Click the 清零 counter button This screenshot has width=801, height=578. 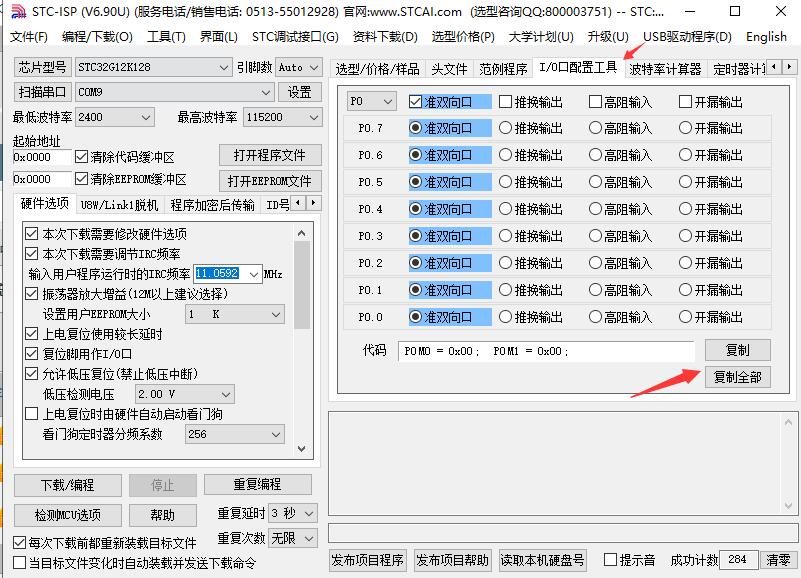pos(778,560)
